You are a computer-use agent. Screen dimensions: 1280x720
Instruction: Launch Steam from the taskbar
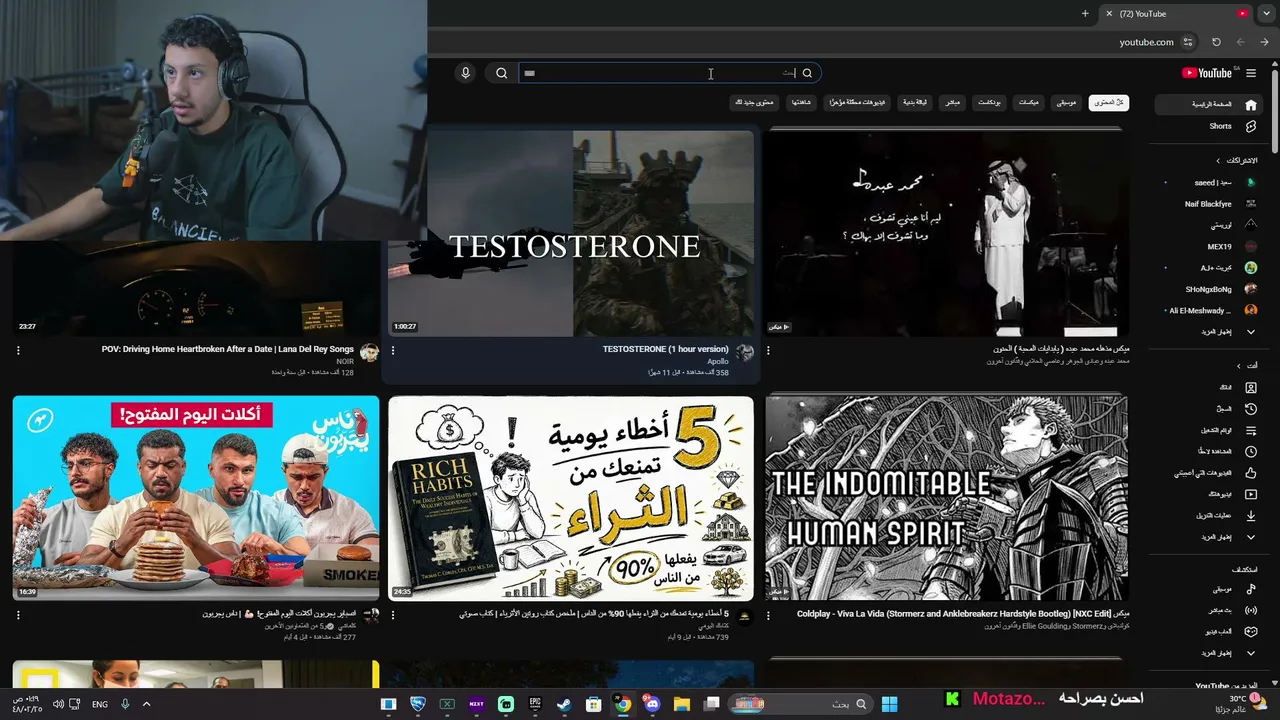click(565, 704)
